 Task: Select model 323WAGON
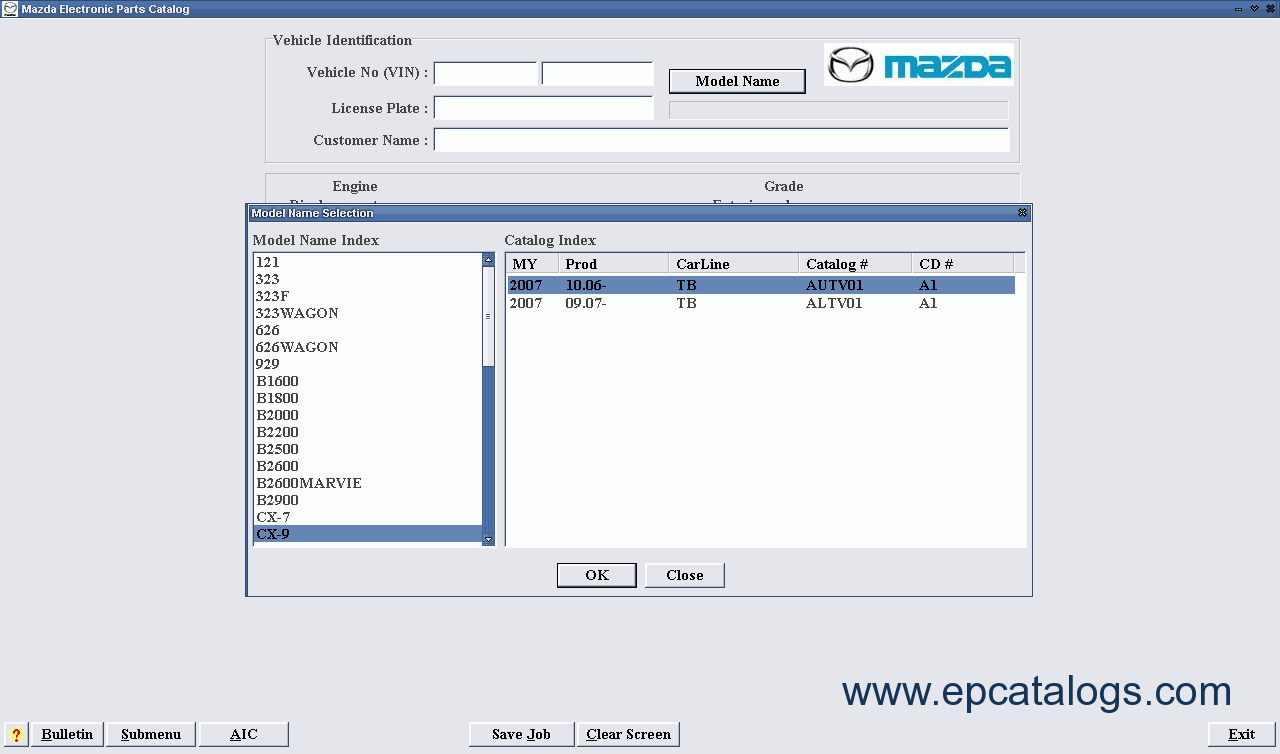tap(368, 313)
